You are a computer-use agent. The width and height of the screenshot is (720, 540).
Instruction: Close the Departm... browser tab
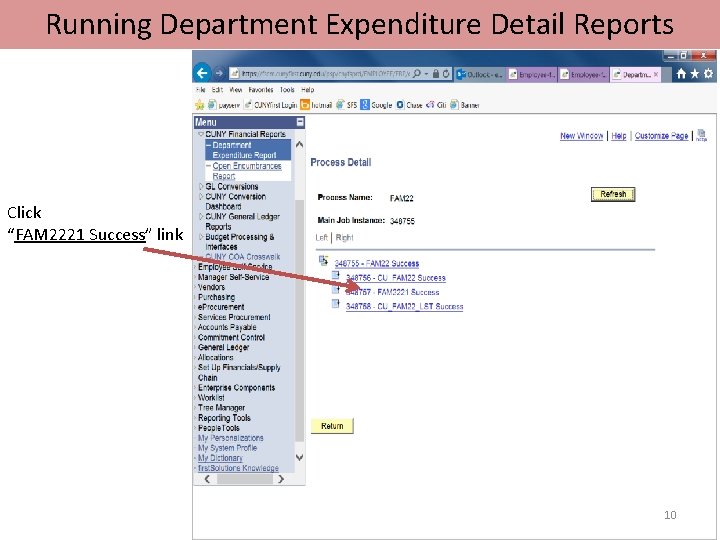(x=656, y=74)
